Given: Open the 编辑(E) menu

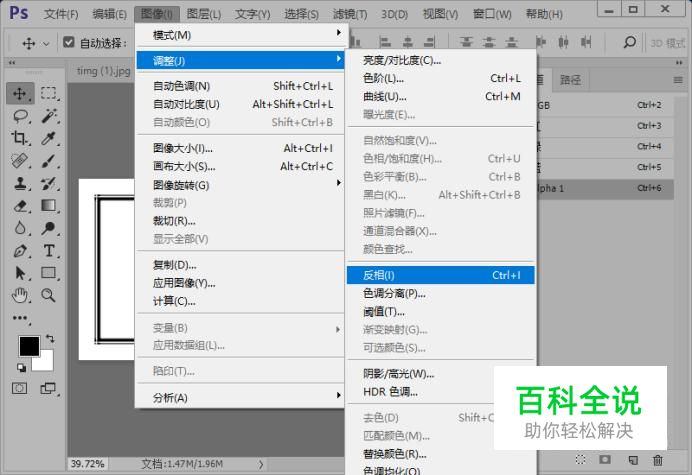Looking at the screenshot, I should point(109,14).
